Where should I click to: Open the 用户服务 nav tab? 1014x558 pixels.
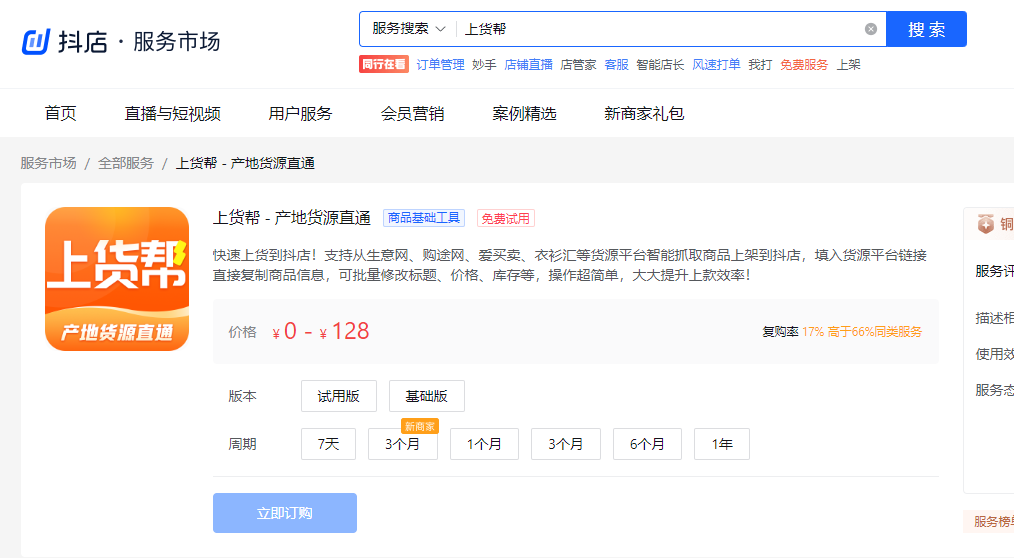click(300, 114)
